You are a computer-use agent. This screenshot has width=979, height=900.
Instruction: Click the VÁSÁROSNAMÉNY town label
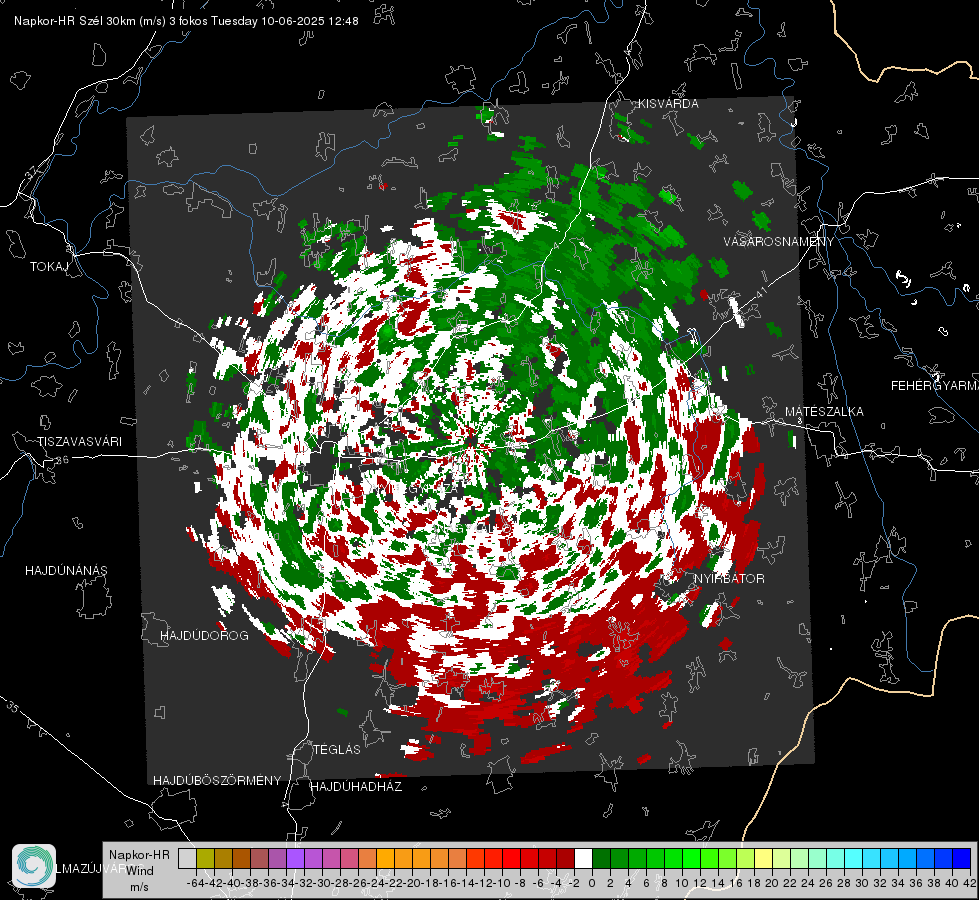pos(779,242)
